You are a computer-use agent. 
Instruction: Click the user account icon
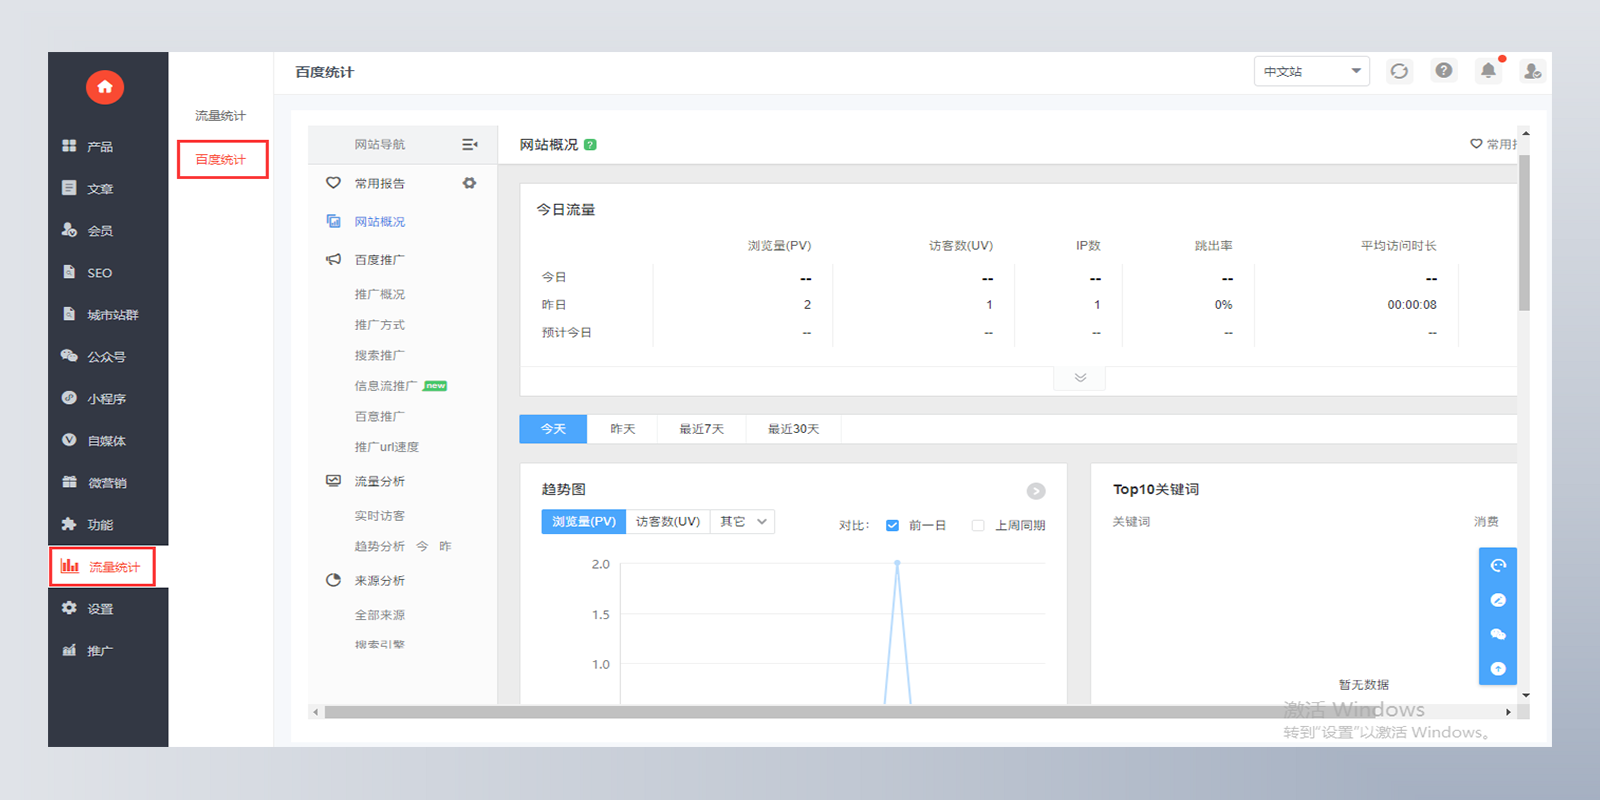(x=1531, y=71)
